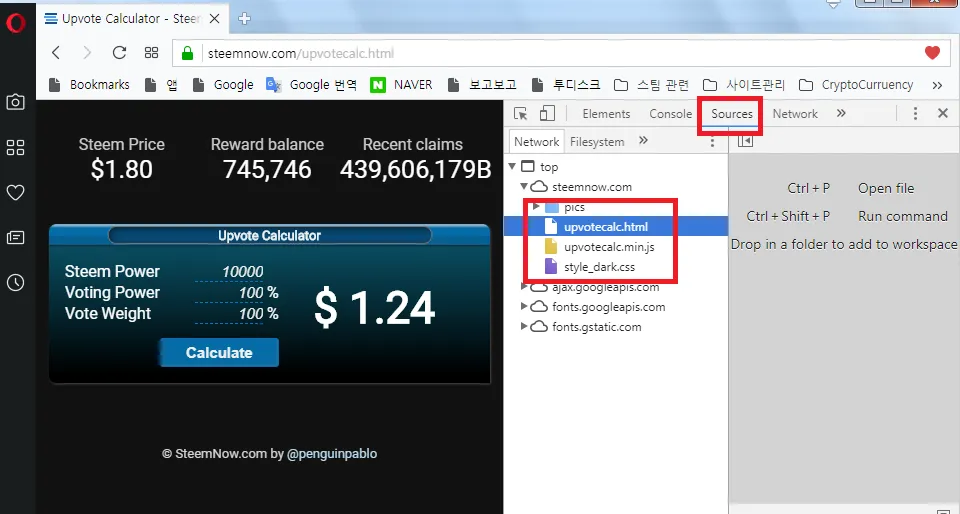
Task: Edit Steem Power value field
Action: (230, 272)
